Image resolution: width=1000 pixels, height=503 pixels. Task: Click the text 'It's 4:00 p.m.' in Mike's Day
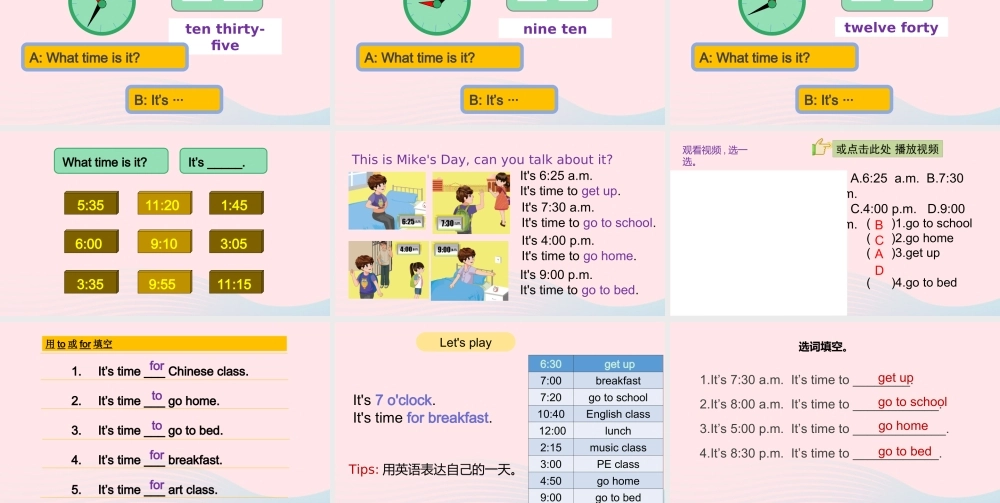558,240
